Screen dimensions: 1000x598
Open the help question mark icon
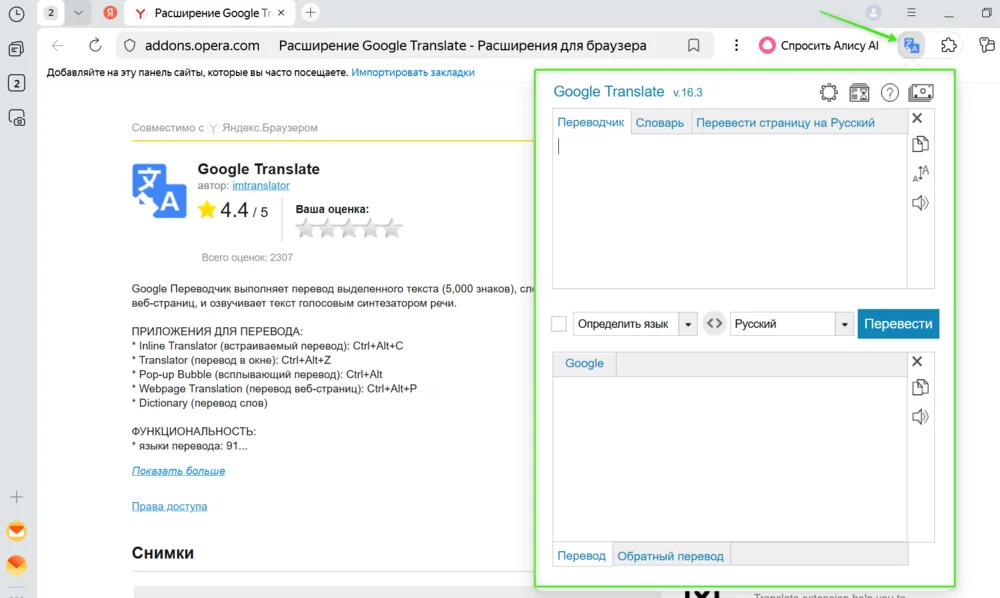coord(890,92)
